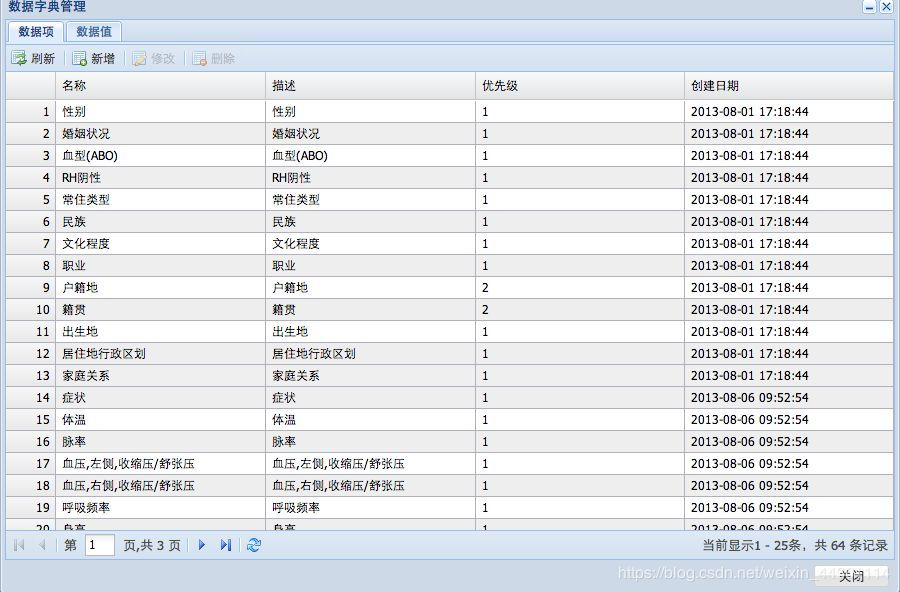
Task: Sort by the 名称 column header
Action: (160, 86)
